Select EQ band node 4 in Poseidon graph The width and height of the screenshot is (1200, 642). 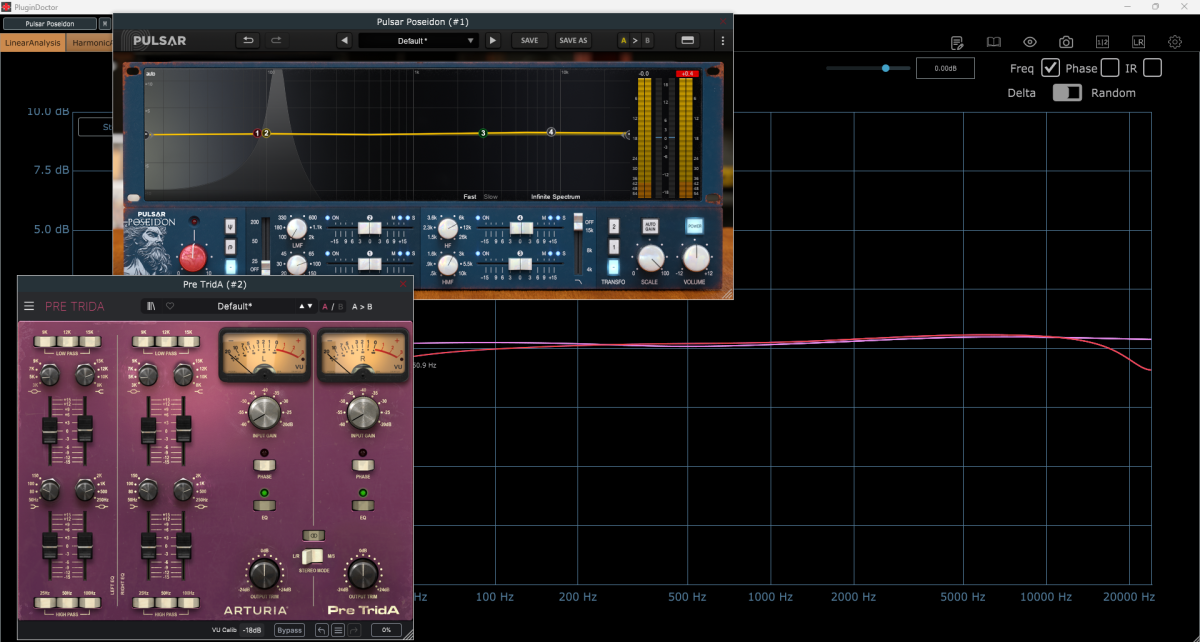tap(551, 132)
